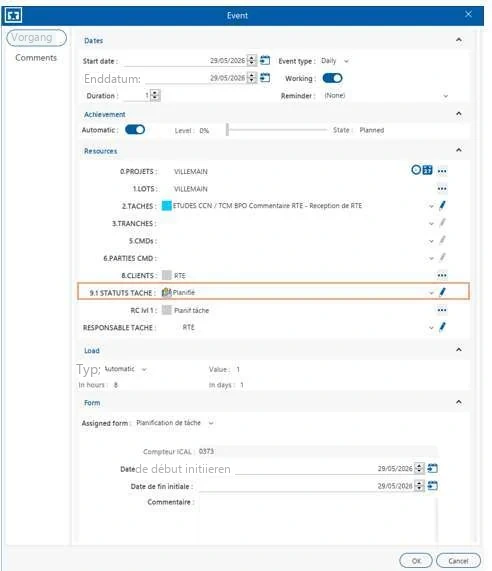Click the Cancel button
The image size is (492, 571).
[x=458, y=561]
